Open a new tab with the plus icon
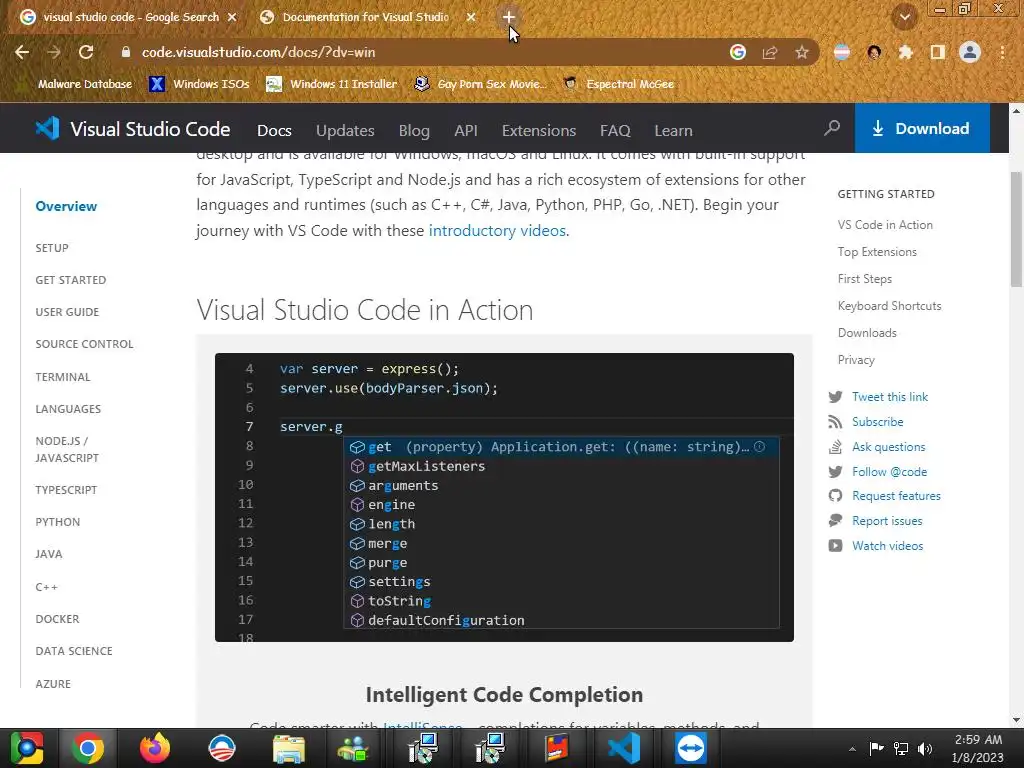1024x768 pixels. click(508, 17)
